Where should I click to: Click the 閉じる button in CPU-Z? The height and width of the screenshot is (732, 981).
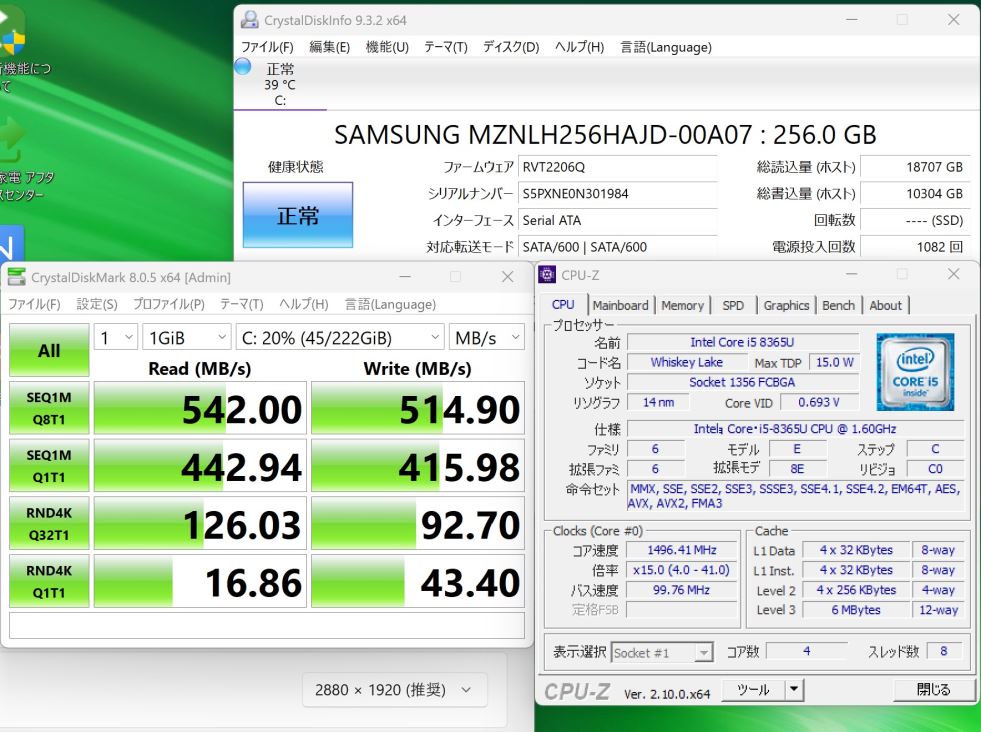tap(932, 689)
